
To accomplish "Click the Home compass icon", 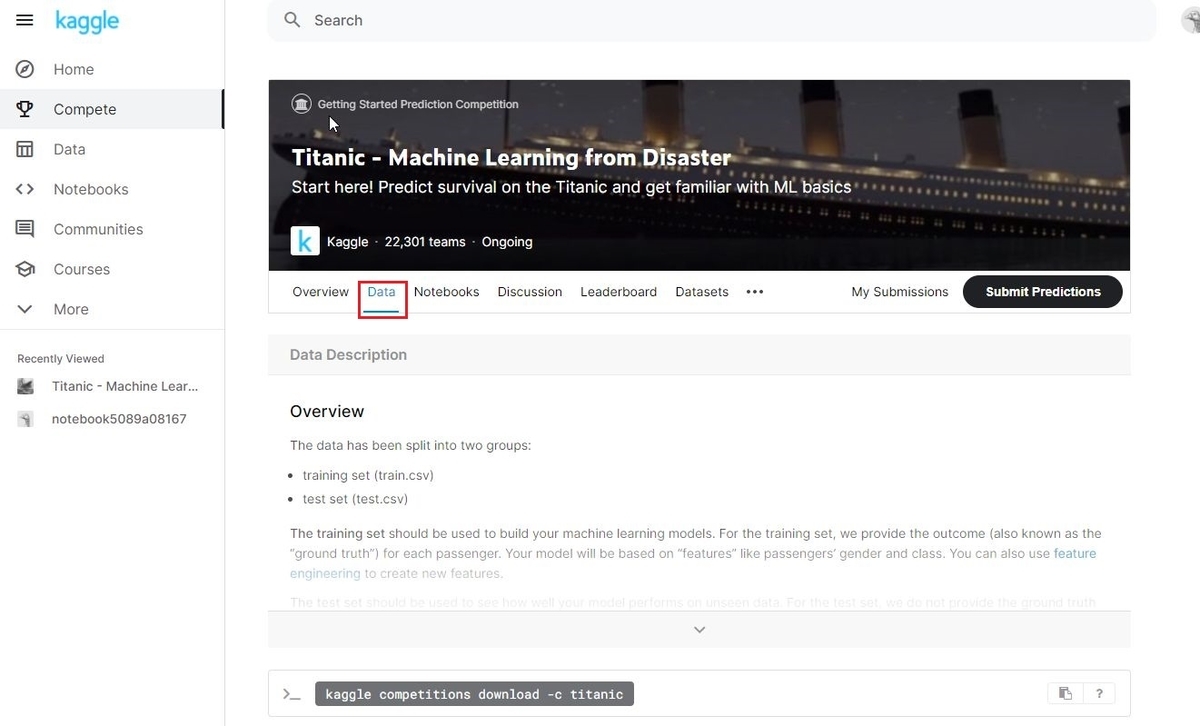I will 25,69.
